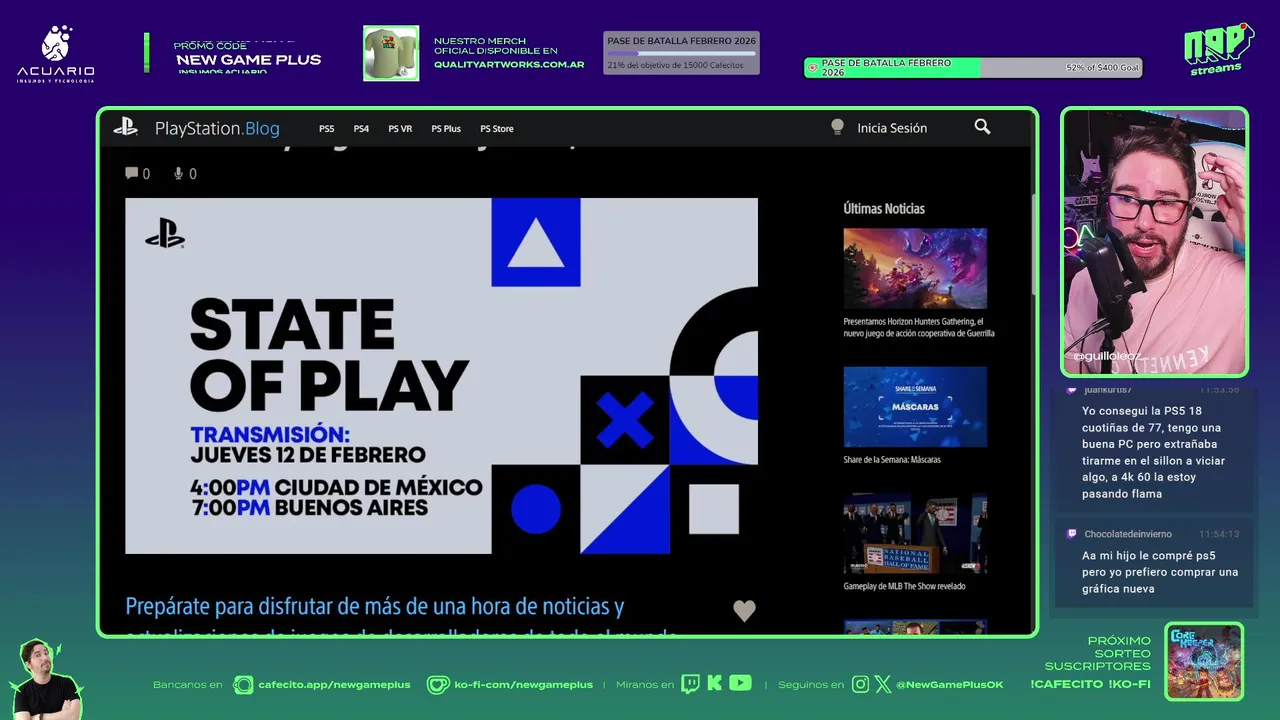Click the X social icon in bottom bar
The width and height of the screenshot is (1280, 720).
click(x=882, y=685)
